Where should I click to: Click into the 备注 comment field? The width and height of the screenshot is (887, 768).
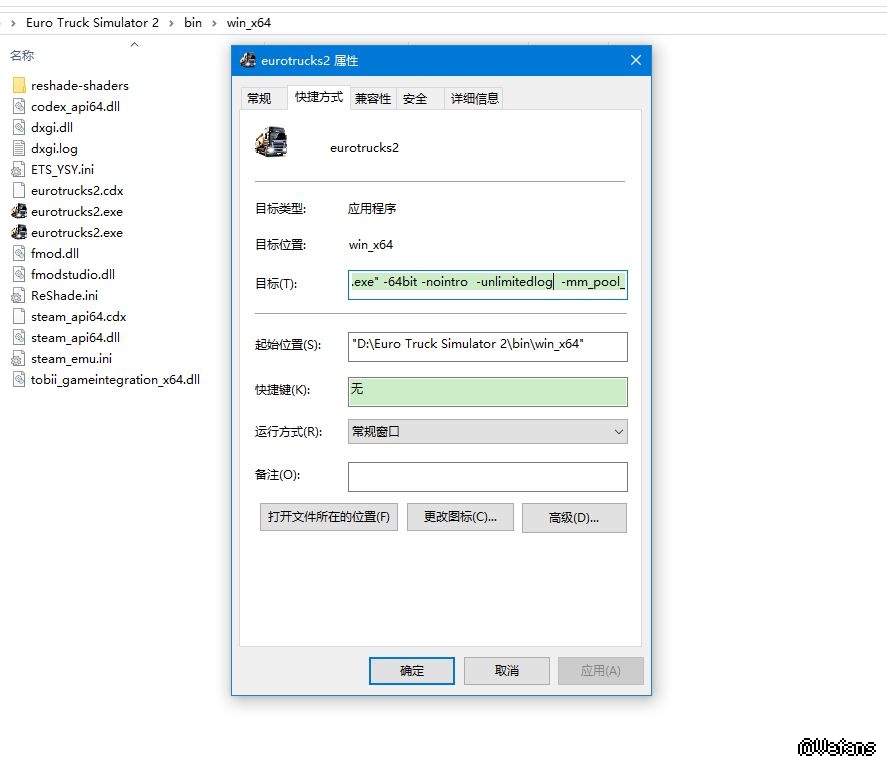click(x=488, y=477)
